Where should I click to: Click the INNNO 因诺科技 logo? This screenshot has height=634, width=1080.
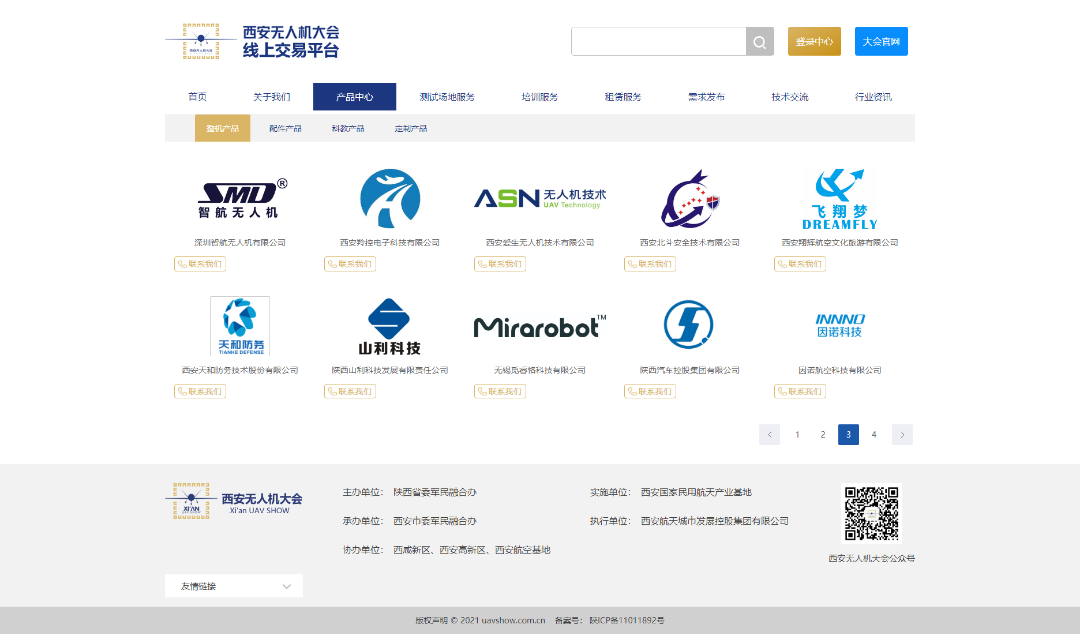(839, 325)
